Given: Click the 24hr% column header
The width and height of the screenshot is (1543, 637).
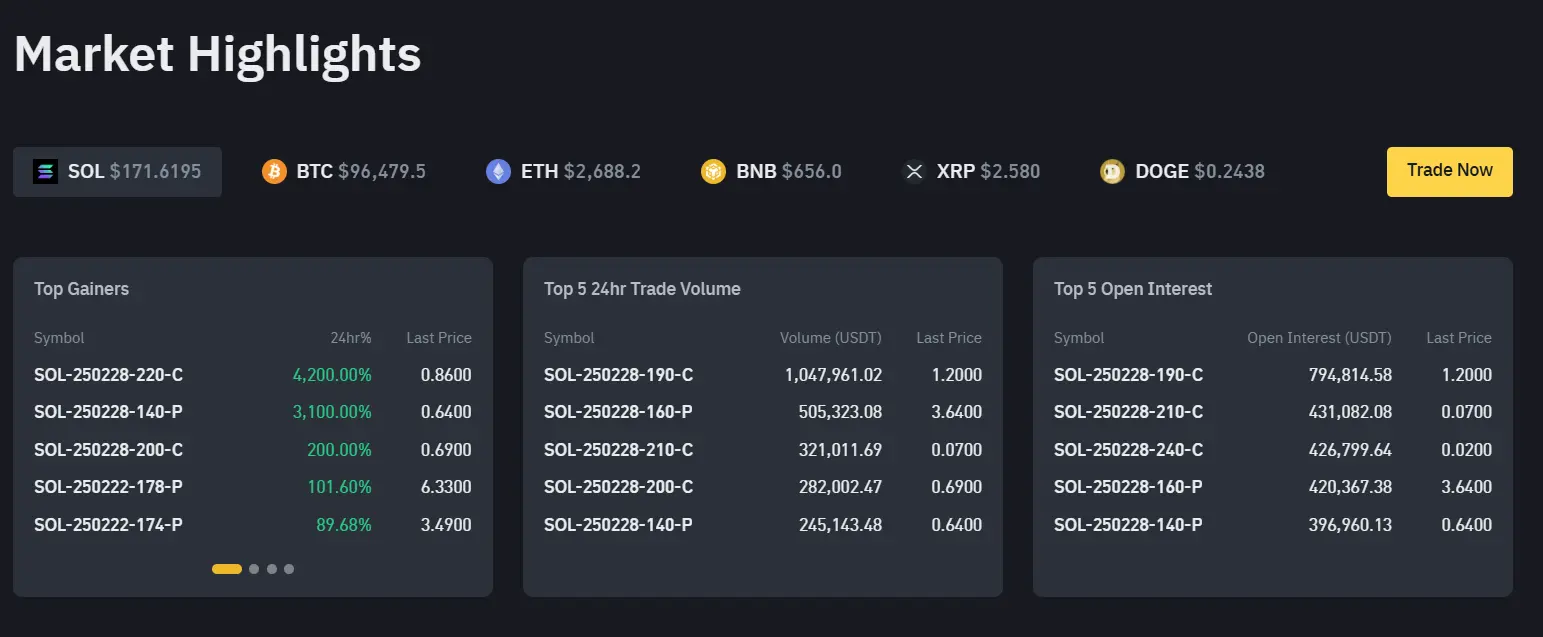Looking at the screenshot, I should coord(351,338).
